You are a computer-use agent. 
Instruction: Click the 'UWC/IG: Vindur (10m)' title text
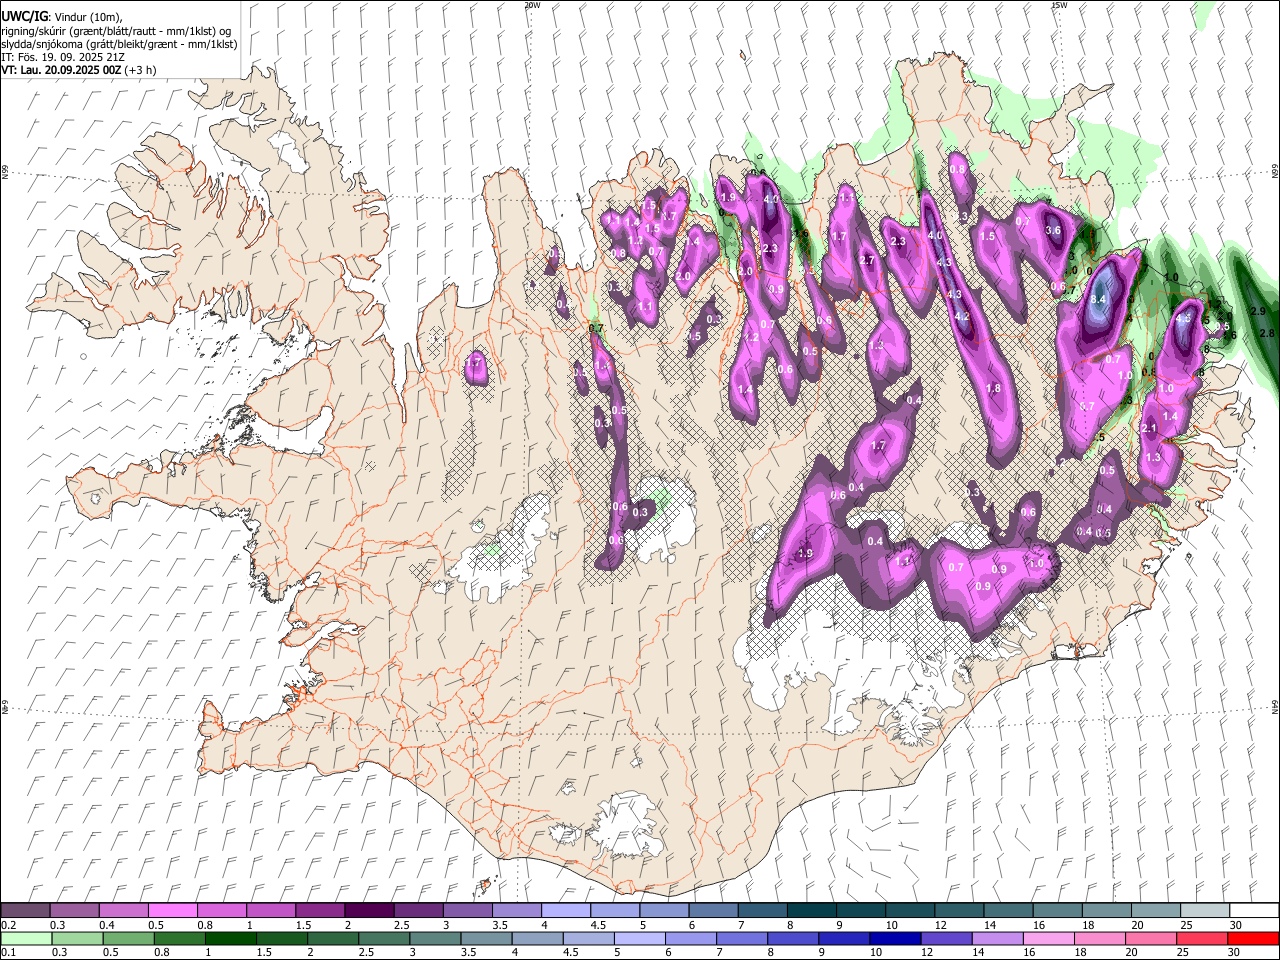tap(62, 16)
